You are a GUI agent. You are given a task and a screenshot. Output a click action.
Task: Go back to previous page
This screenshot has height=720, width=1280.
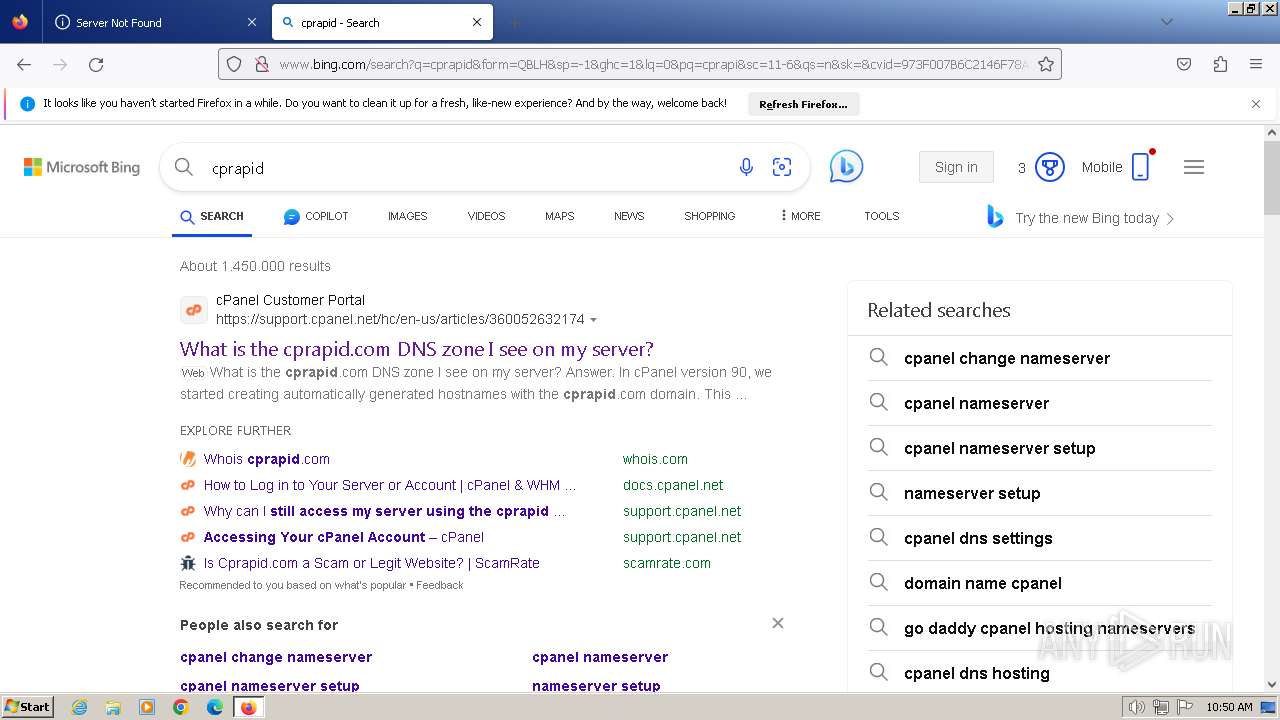point(24,64)
